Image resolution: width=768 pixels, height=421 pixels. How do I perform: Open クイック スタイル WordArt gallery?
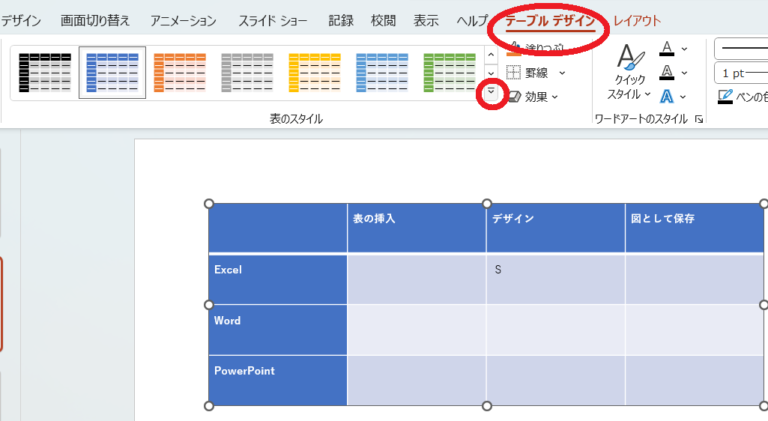click(x=629, y=71)
